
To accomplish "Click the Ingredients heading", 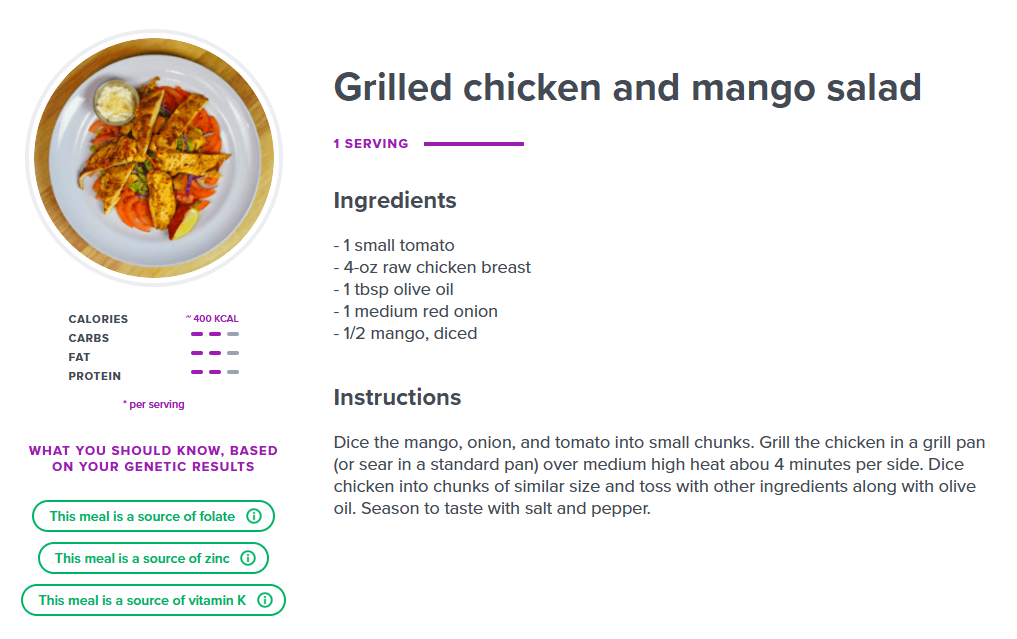I will point(395,200).
